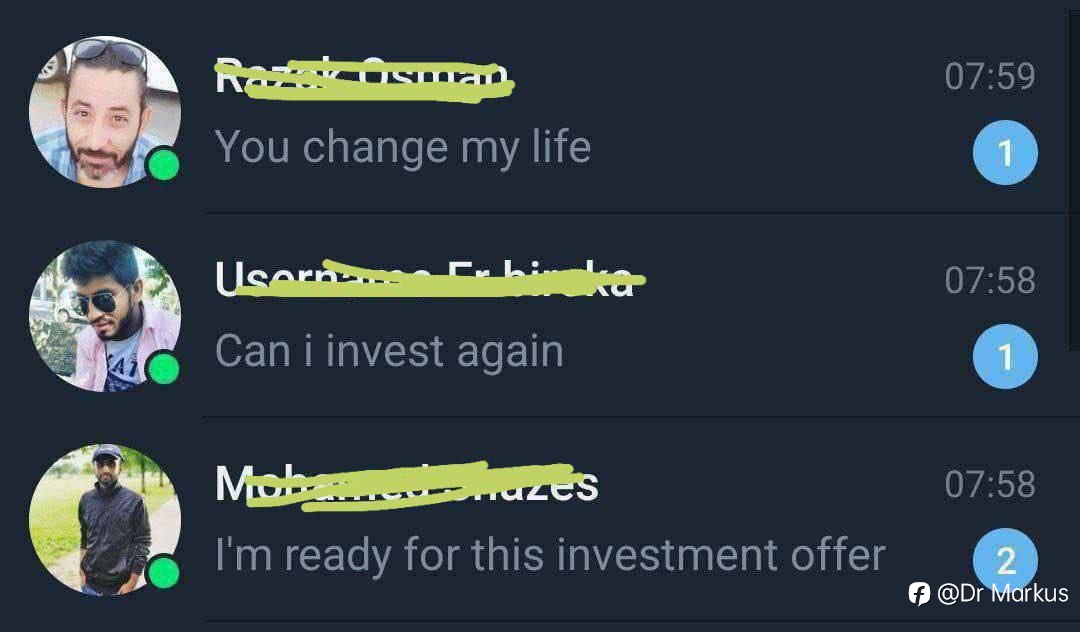The image size is (1080, 632).
Task: Click the 07:58 time on the bottom chat
Action: (x=990, y=484)
